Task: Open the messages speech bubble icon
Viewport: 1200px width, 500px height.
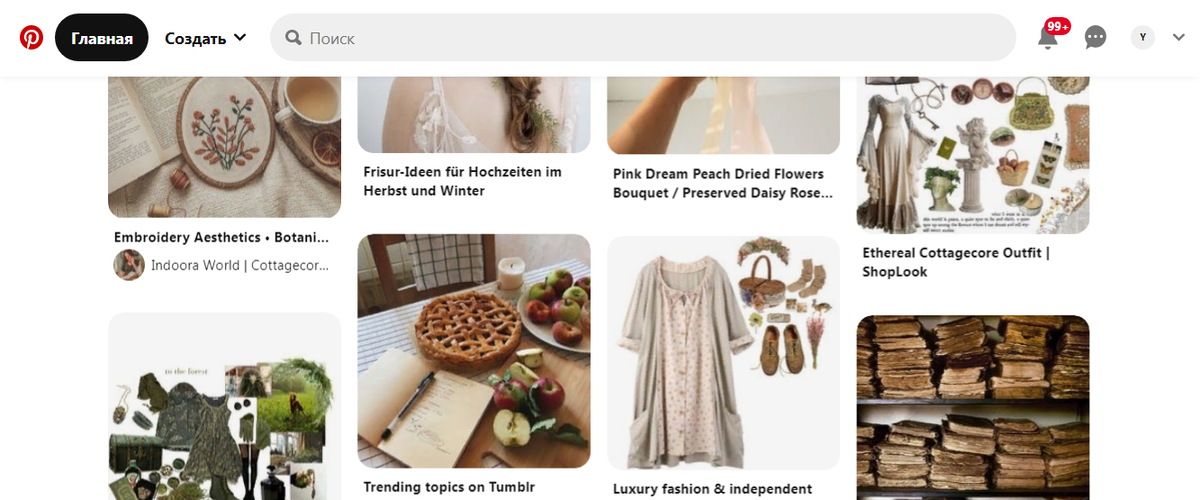Action: (1096, 38)
